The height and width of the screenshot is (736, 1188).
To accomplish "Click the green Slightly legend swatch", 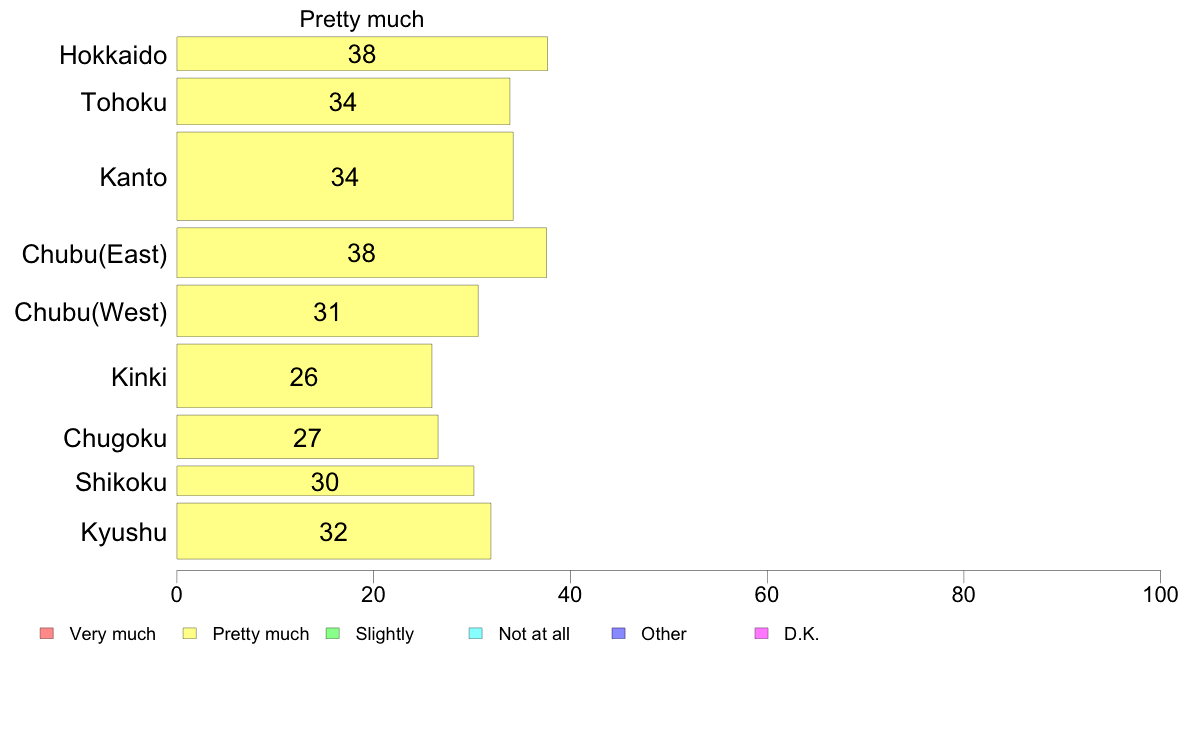I will click(333, 634).
